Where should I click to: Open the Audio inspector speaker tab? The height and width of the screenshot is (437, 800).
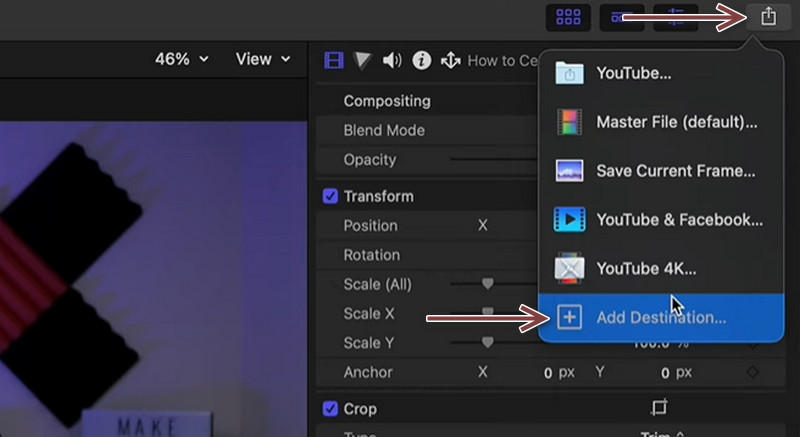392,60
